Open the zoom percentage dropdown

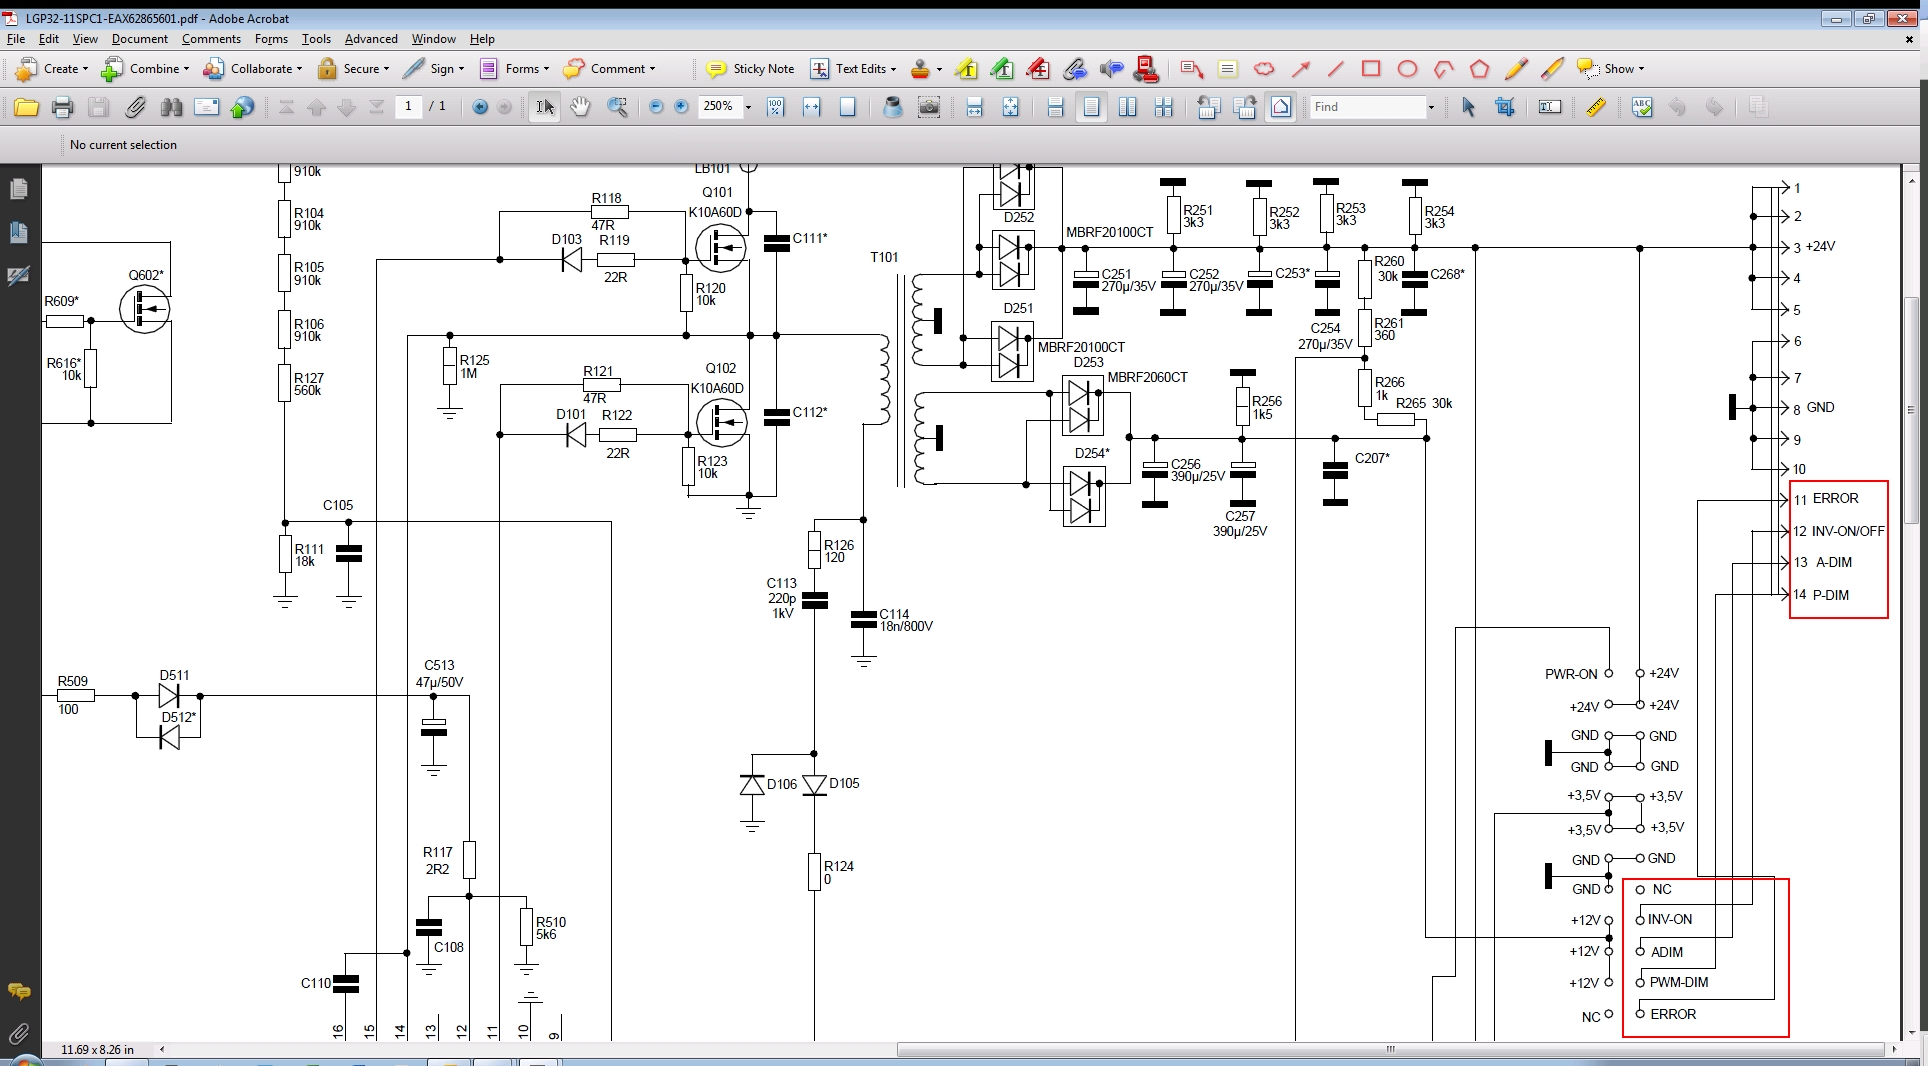pyautogui.click(x=748, y=107)
